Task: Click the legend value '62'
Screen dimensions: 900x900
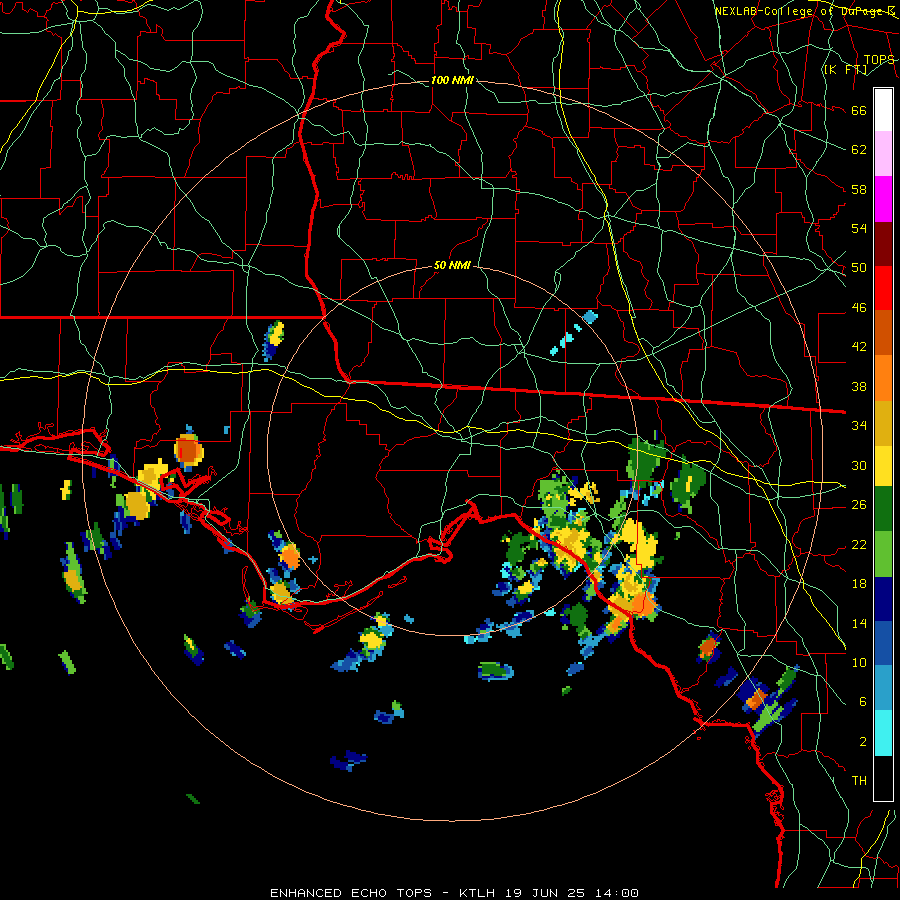Action: [x=859, y=150]
